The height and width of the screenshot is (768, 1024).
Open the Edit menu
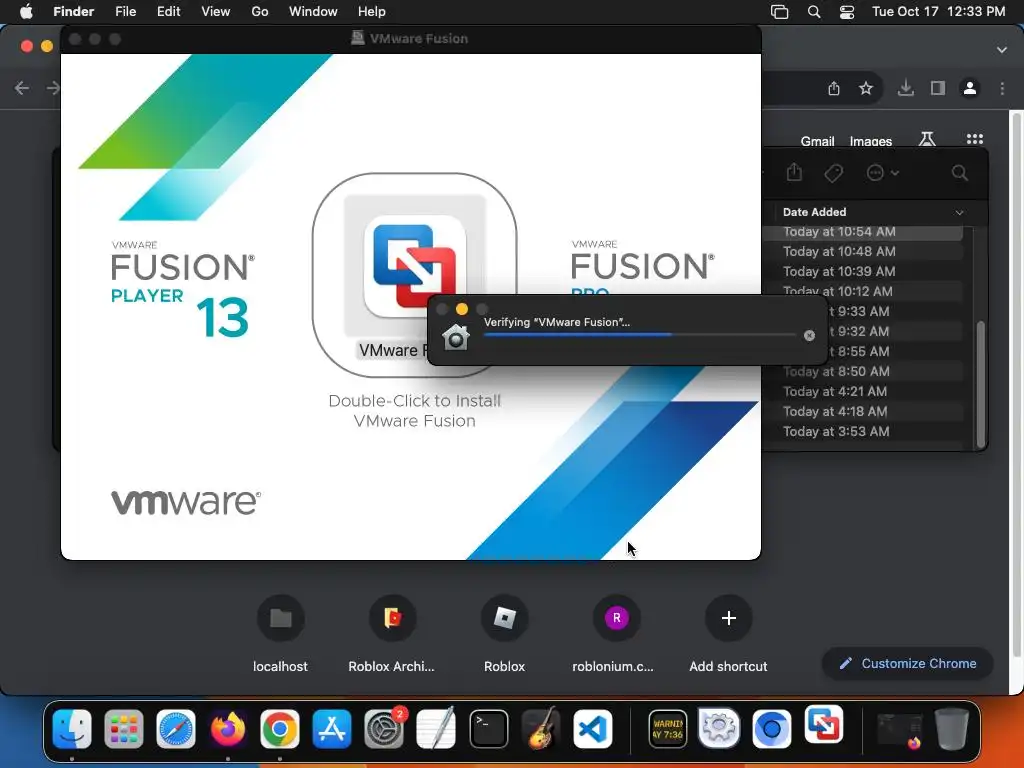coord(168,11)
